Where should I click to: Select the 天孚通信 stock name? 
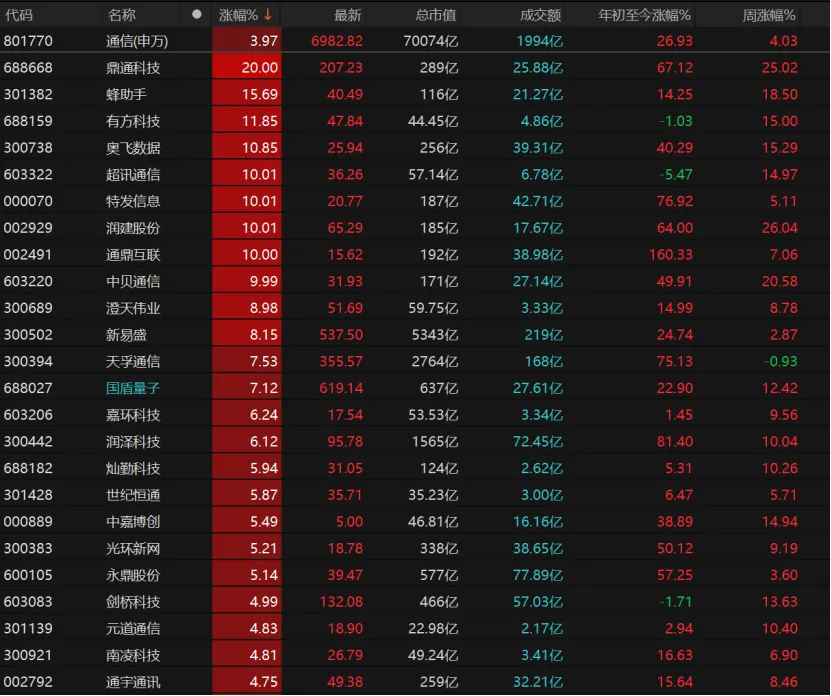pyautogui.click(x=135, y=361)
